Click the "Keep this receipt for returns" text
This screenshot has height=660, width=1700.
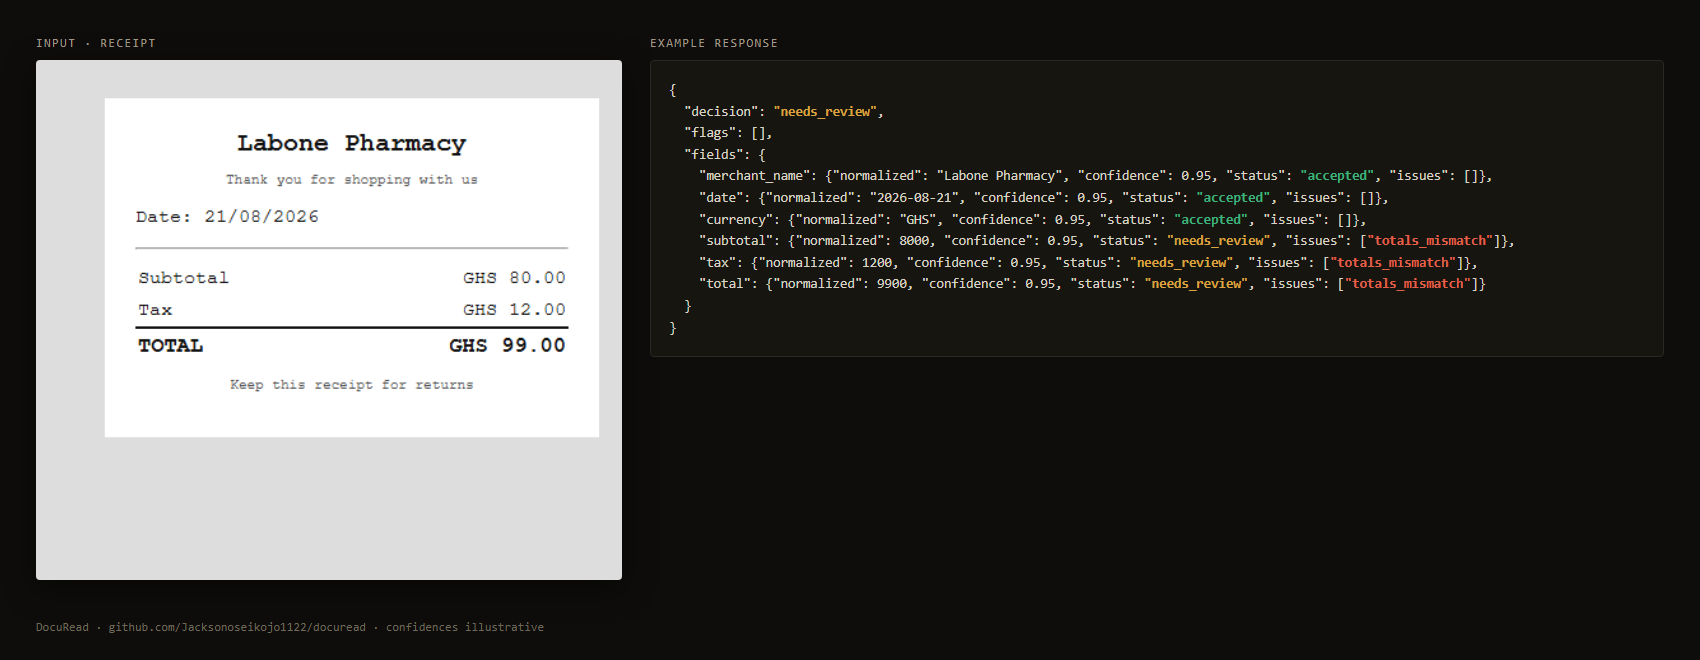(352, 385)
